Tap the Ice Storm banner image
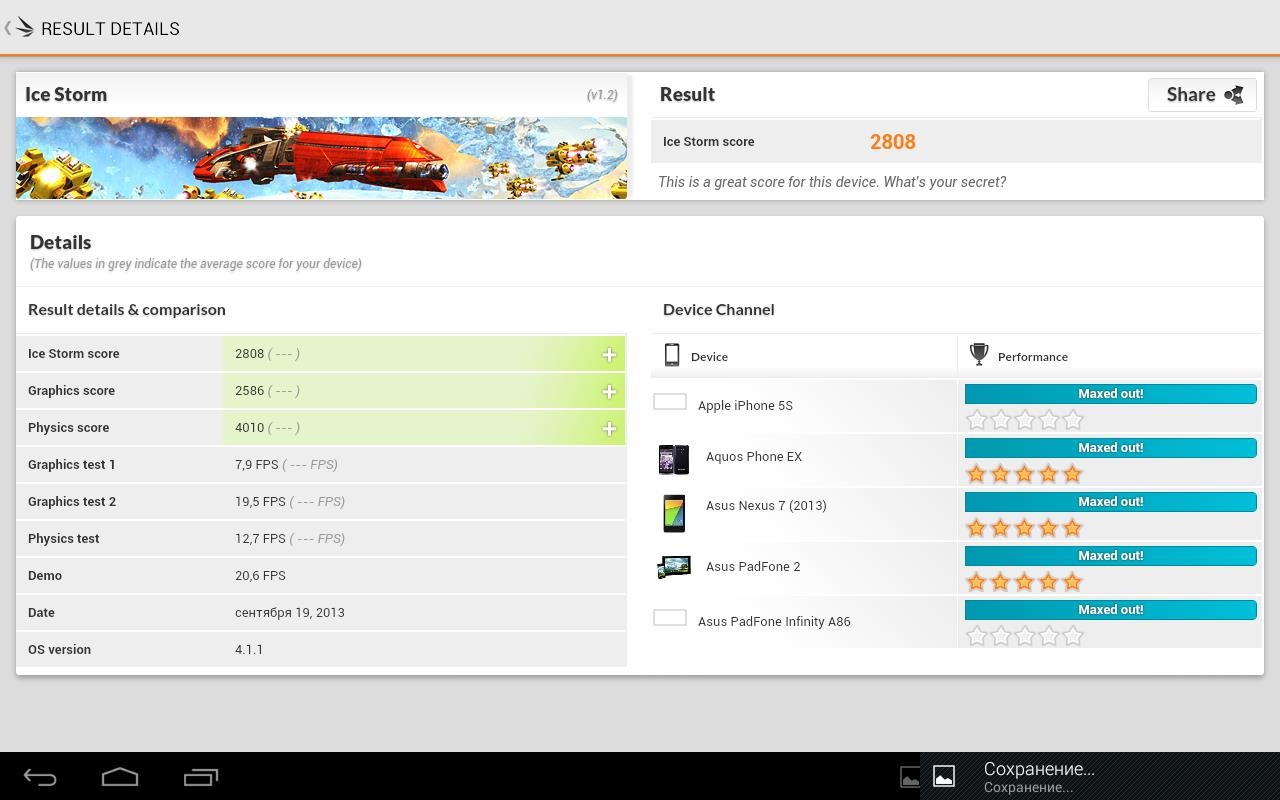 pyautogui.click(x=321, y=158)
